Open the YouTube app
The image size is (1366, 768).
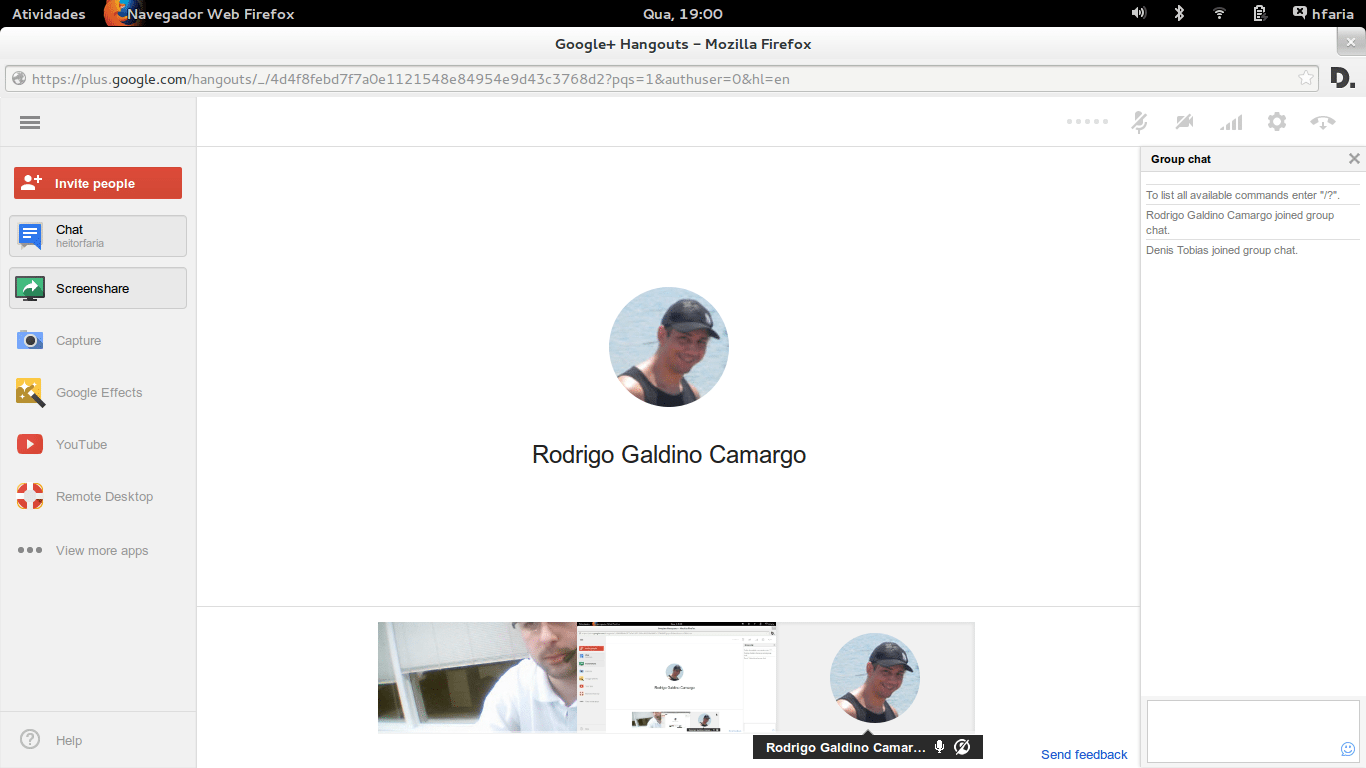click(80, 445)
